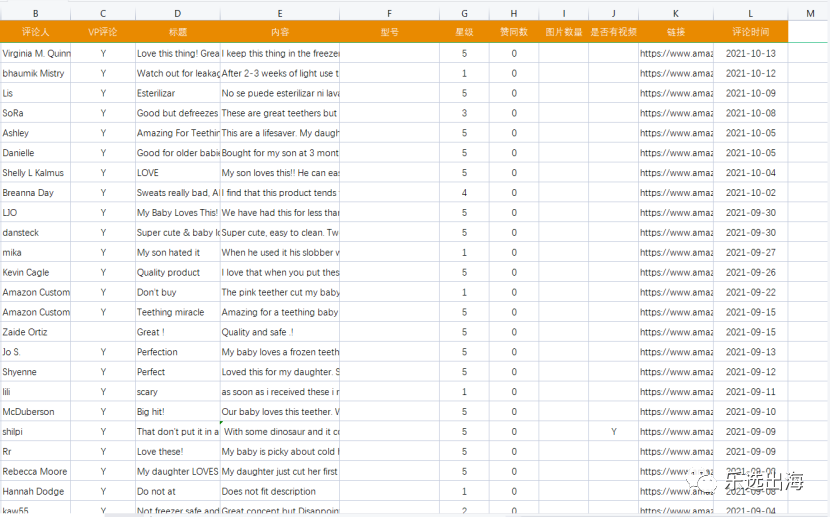Select the Rebecca Moore cell

(35, 471)
